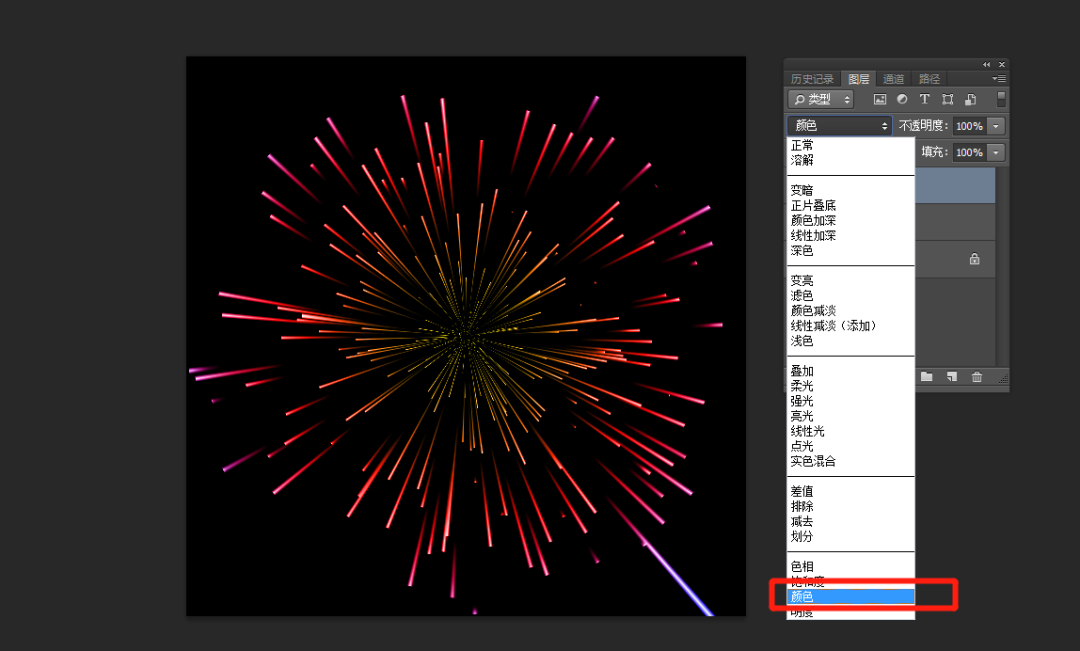Filter layers by pixel image icon
Screen dimensions: 1080x651
click(880, 99)
